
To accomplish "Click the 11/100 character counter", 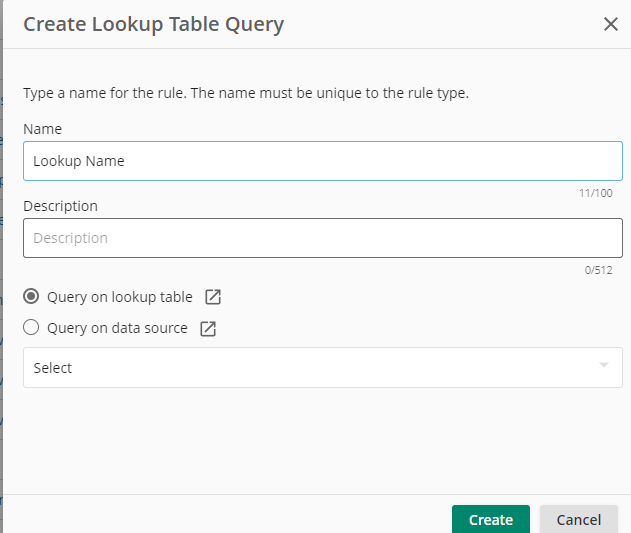I will pyautogui.click(x=596, y=193).
